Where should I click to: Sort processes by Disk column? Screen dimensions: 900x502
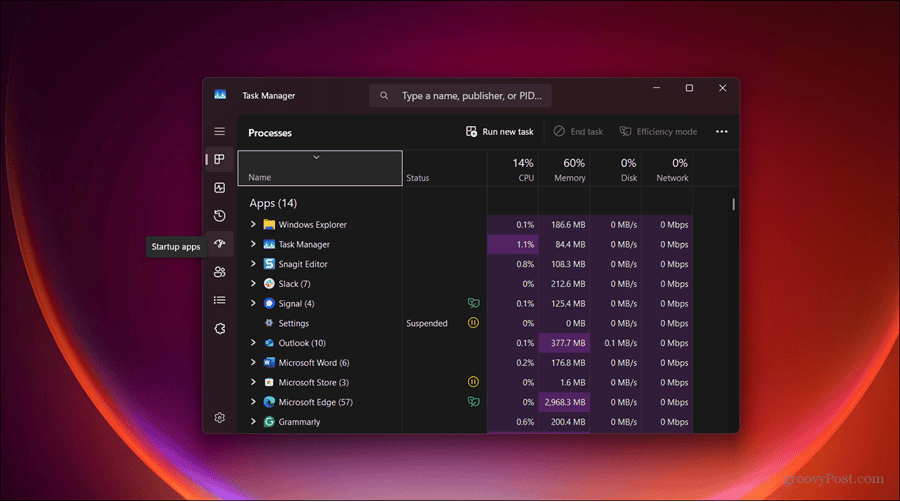point(615,168)
